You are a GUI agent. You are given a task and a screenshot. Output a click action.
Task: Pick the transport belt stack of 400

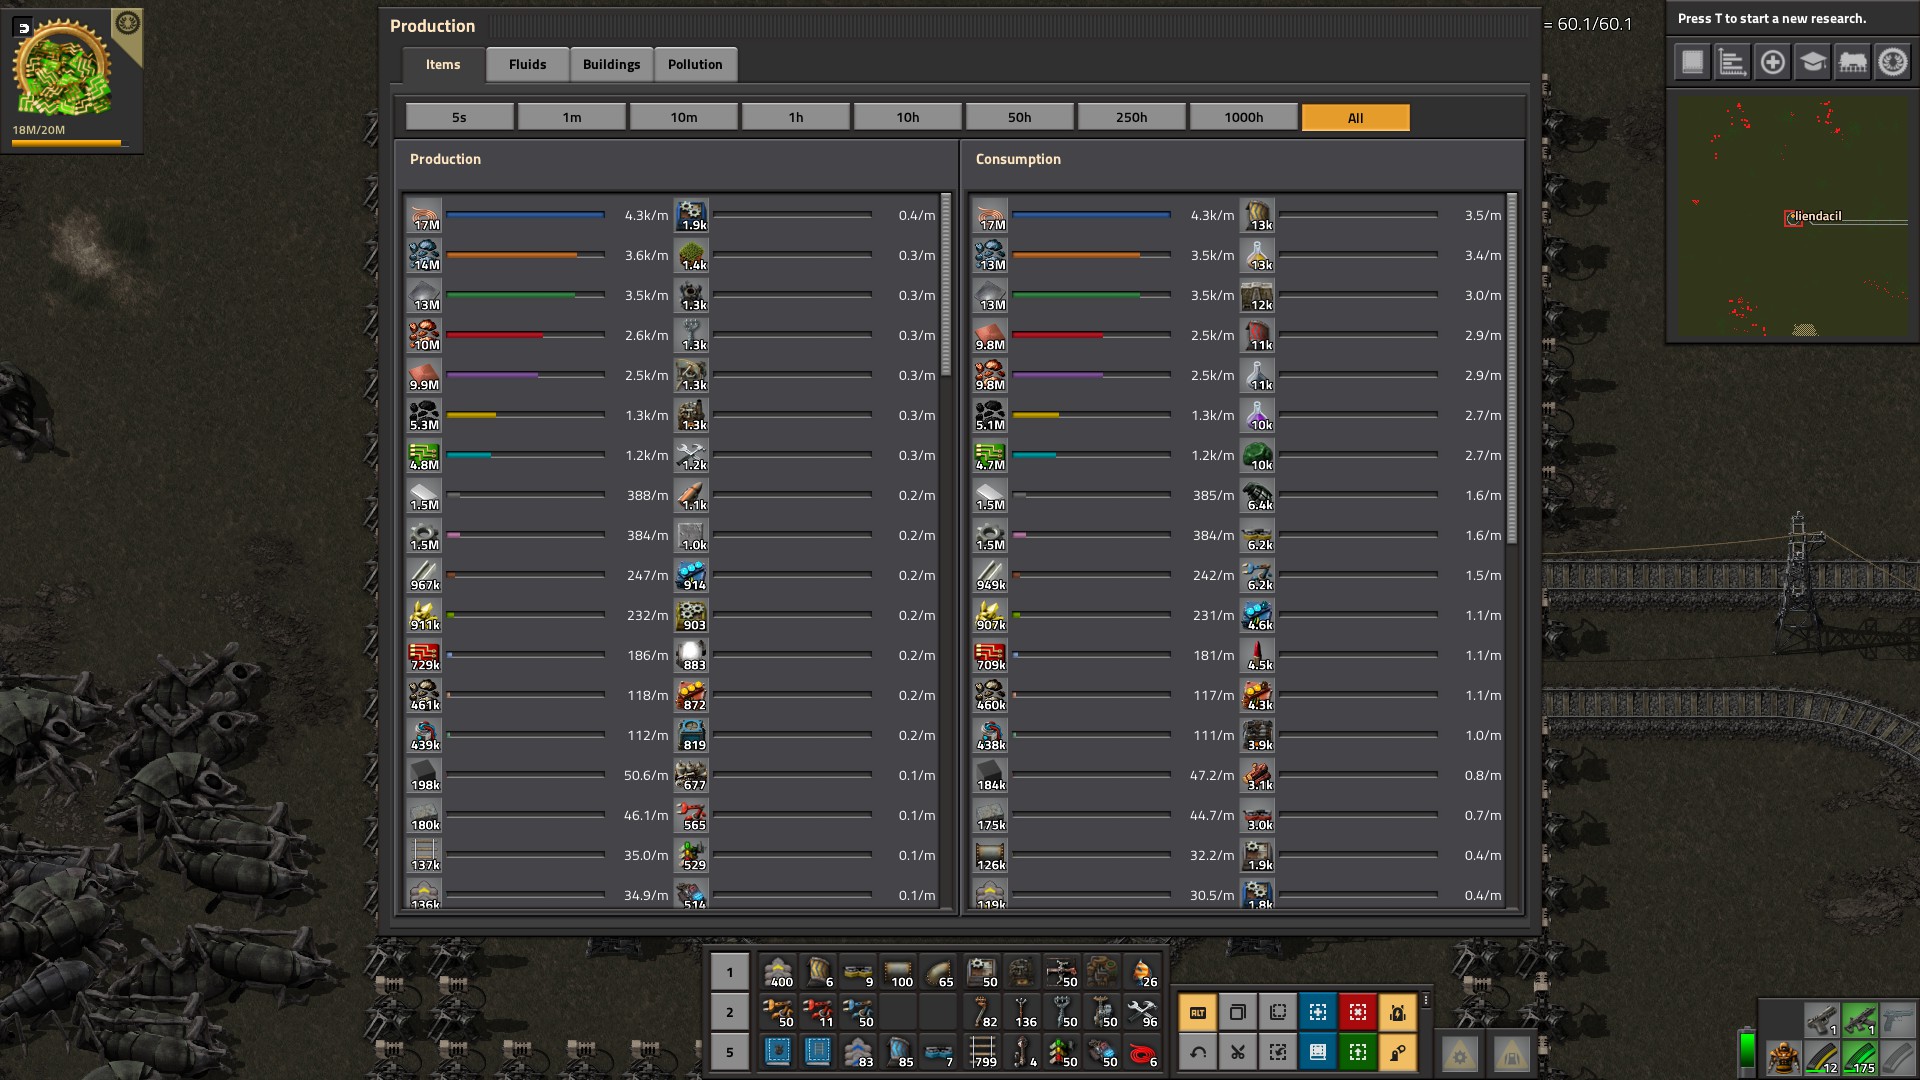click(778, 972)
